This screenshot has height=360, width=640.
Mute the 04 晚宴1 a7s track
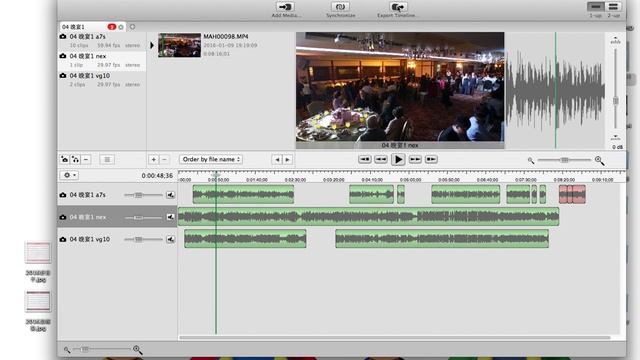(x=170, y=195)
